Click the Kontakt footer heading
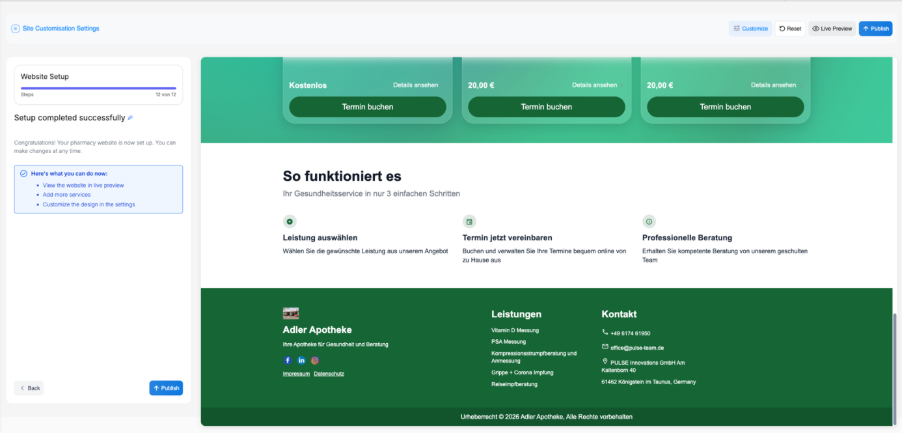Screen dimensions: 903x433 pyautogui.click(x=619, y=314)
